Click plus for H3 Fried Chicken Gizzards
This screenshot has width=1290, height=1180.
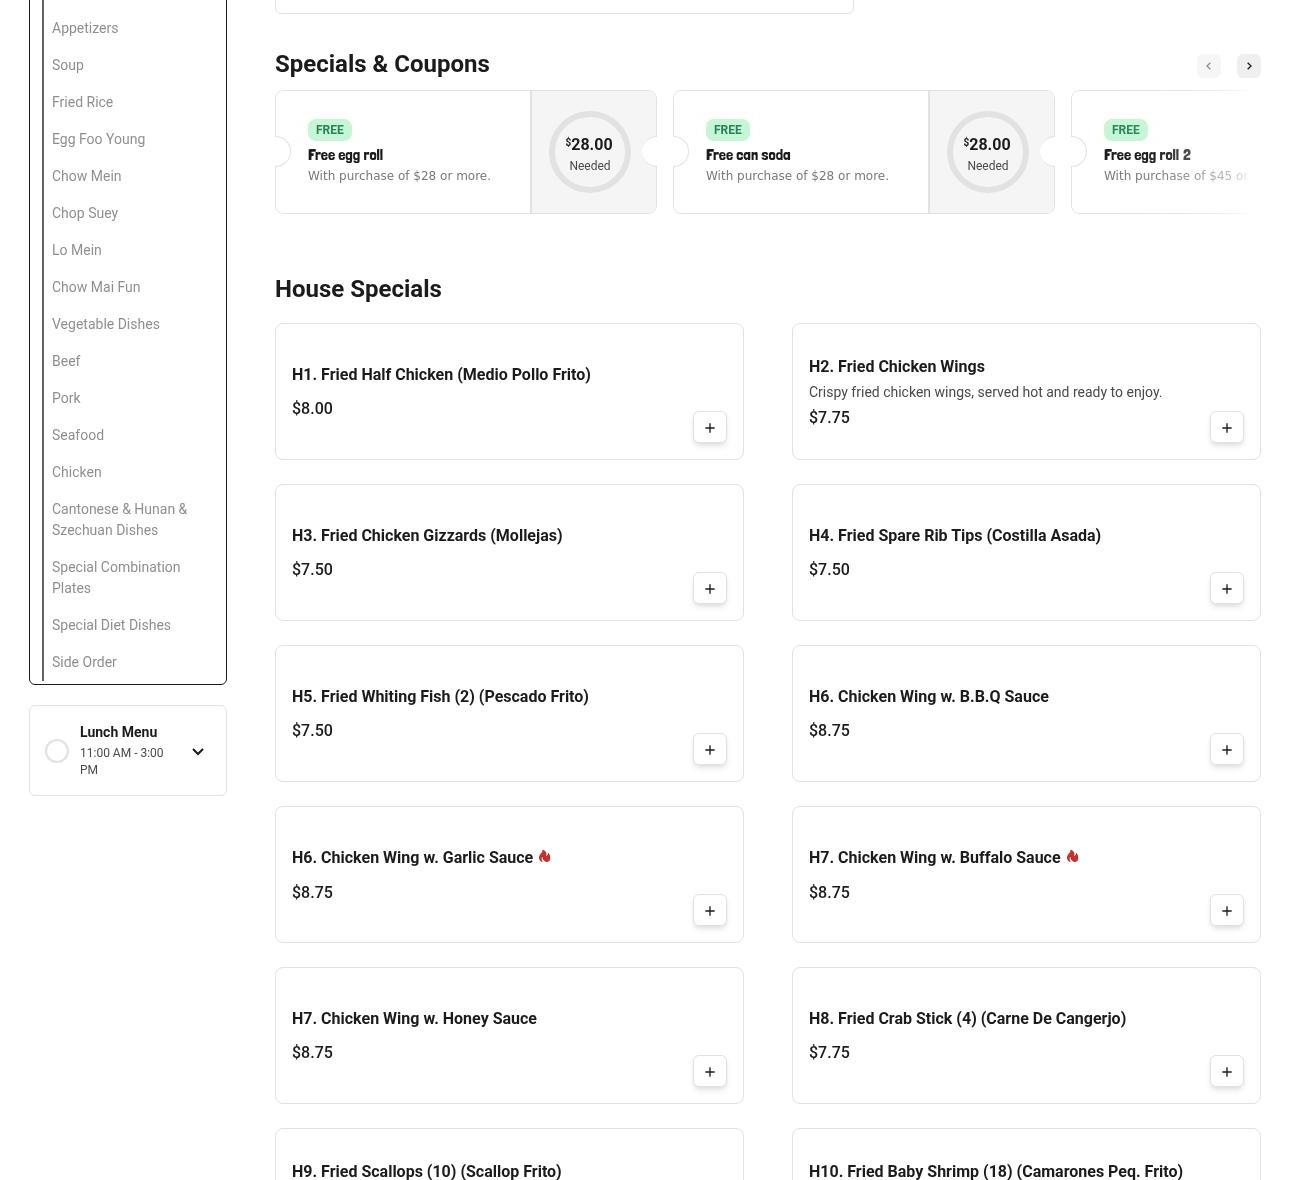point(709,589)
